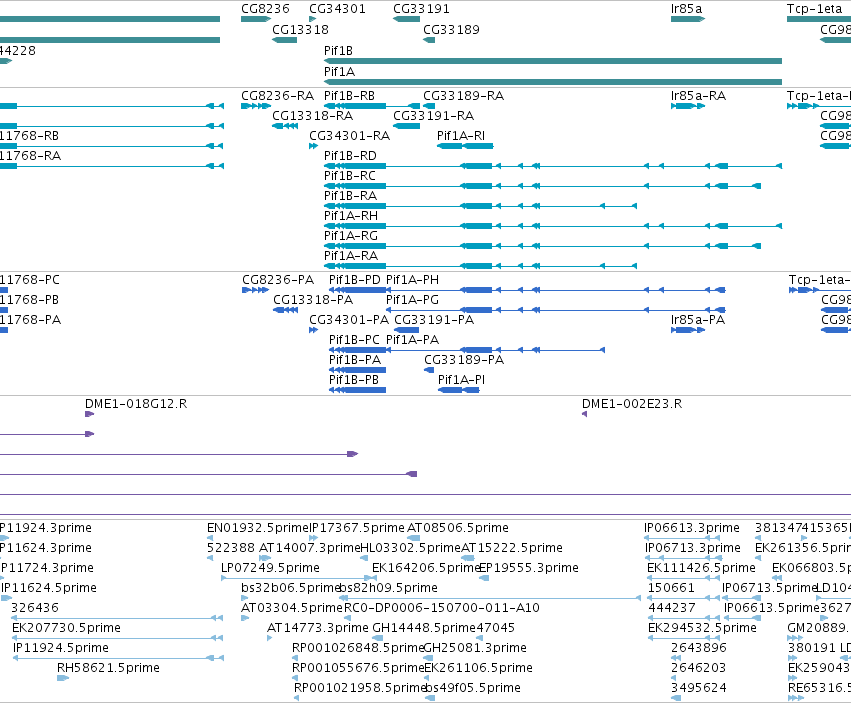Open EST RP001026848.5prime

[358, 648]
